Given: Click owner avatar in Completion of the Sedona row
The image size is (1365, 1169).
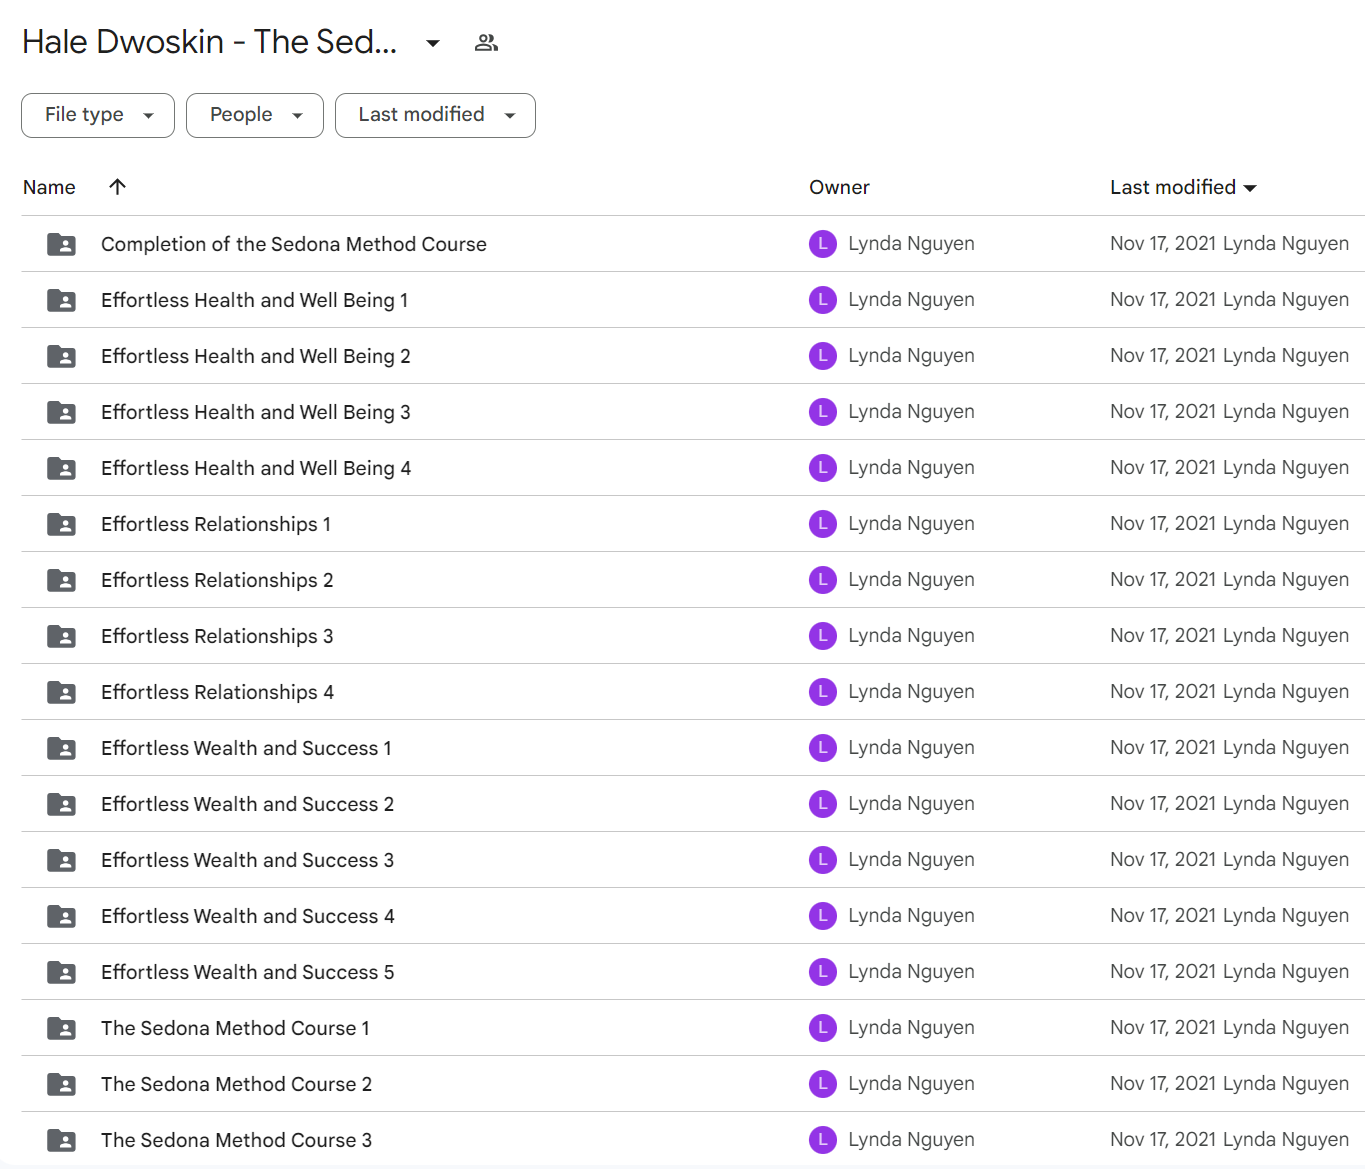Looking at the screenshot, I should click(823, 244).
